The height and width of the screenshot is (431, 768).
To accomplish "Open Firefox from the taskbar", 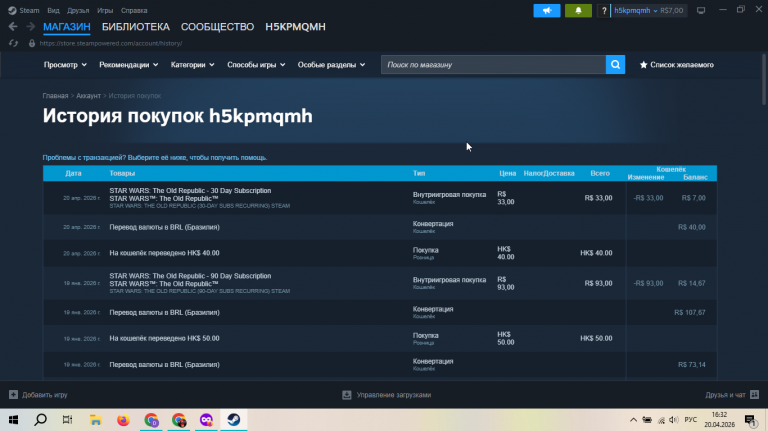I will (x=123, y=420).
